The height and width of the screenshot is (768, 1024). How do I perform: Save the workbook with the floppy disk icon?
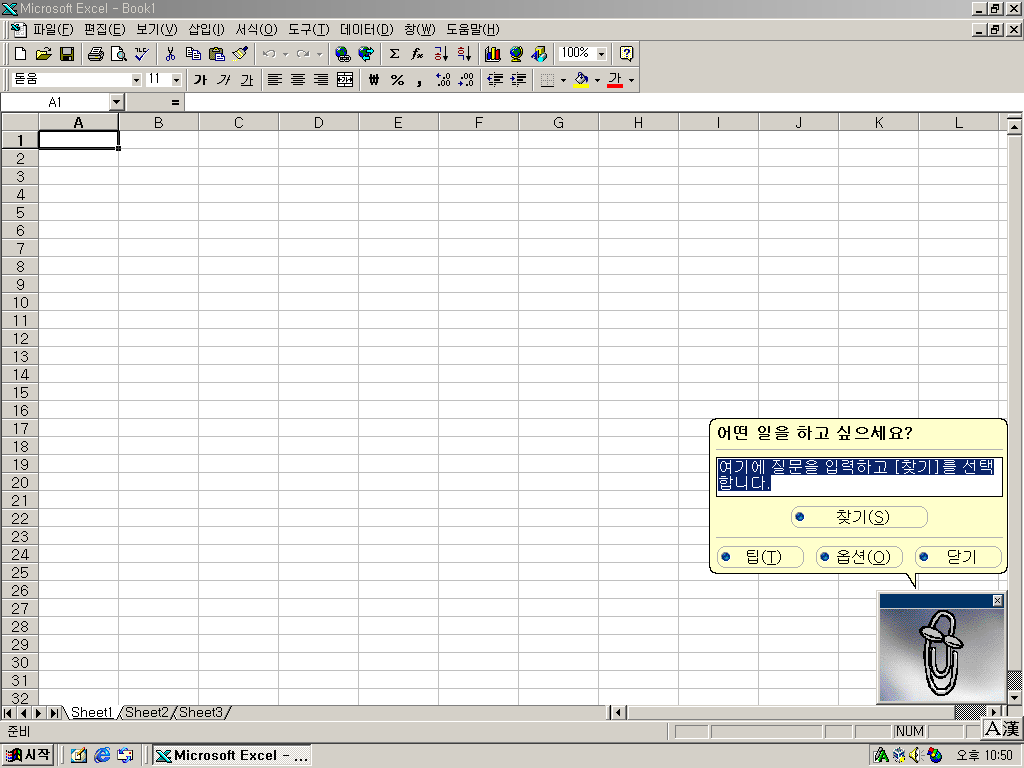(x=67, y=54)
